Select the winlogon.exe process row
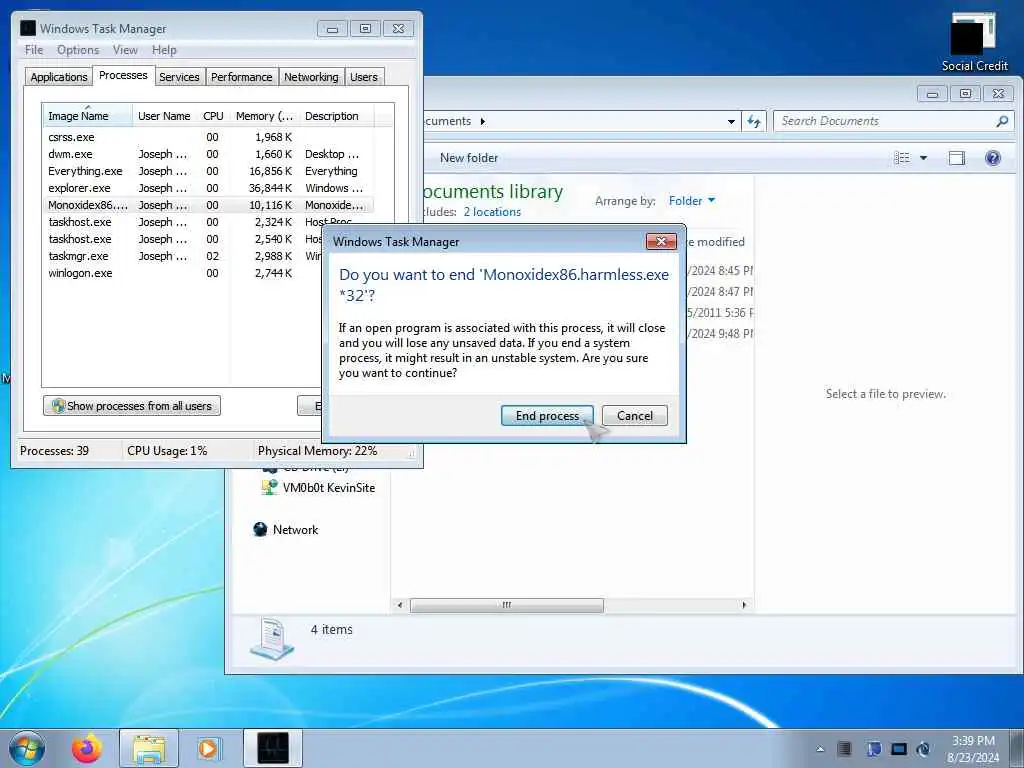The width and height of the screenshot is (1024, 768). 183,273
